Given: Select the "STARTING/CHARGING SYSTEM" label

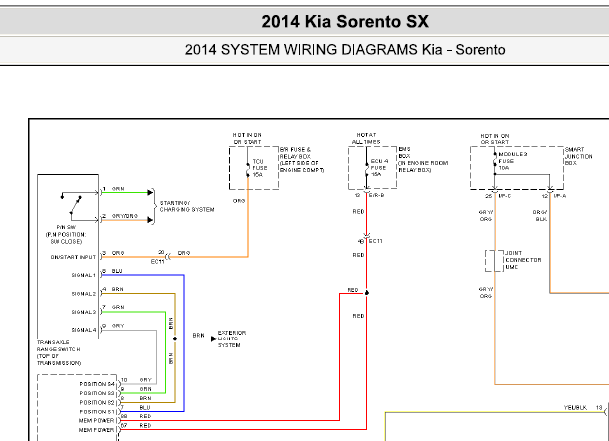Looking at the screenshot, I should 187,206.
